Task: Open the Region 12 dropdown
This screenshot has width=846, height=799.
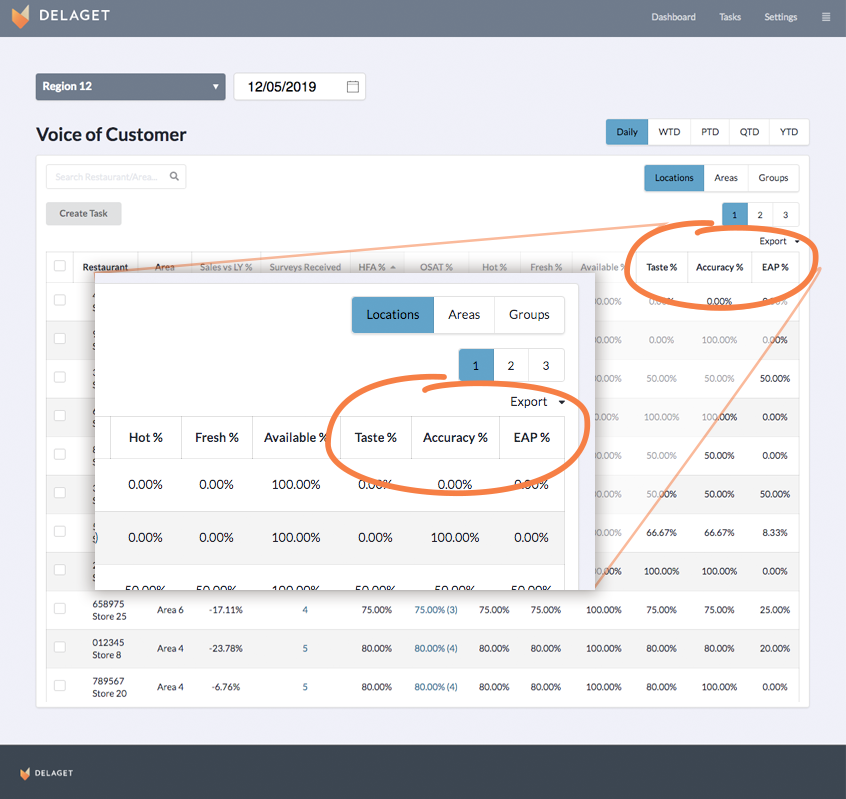Action: [130, 87]
